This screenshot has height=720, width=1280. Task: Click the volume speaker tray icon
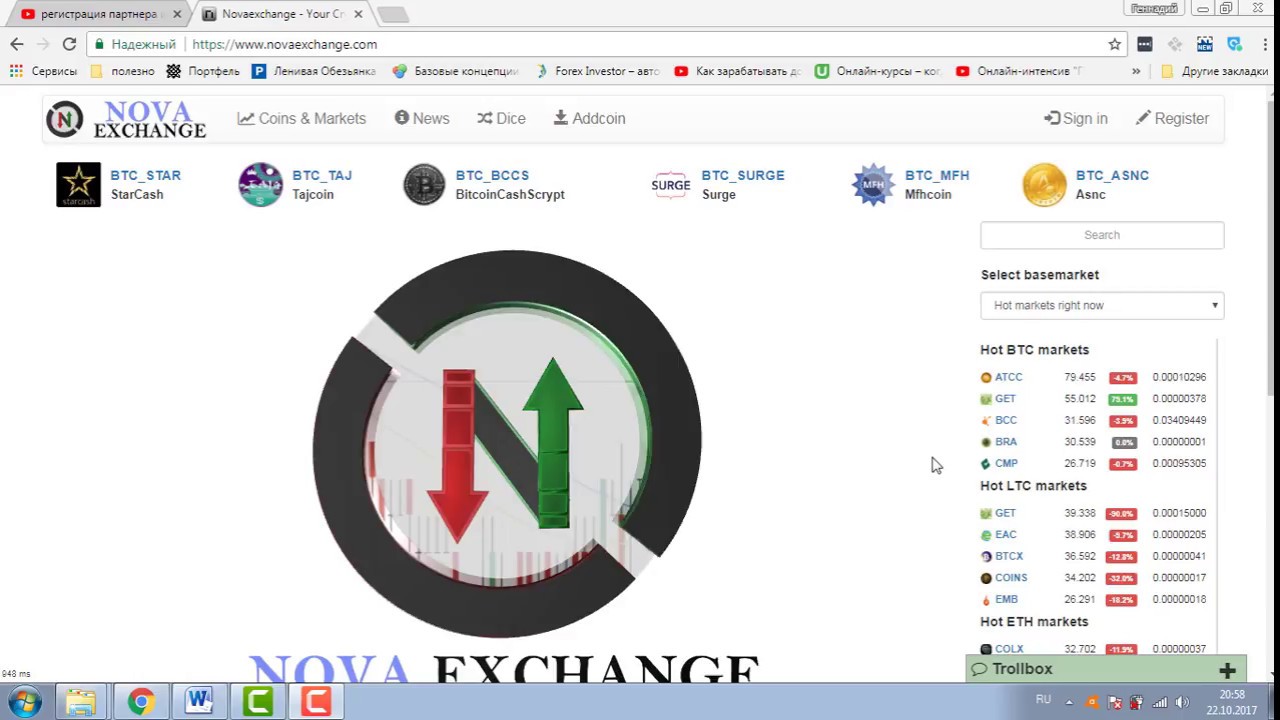click(1182, 702)
